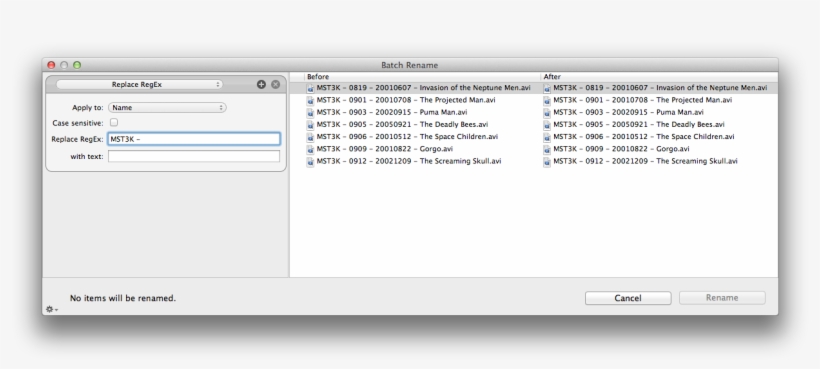The image size is (820, 369).
Task: Add a new rename action with plus icon
Action: coord(261,84)
